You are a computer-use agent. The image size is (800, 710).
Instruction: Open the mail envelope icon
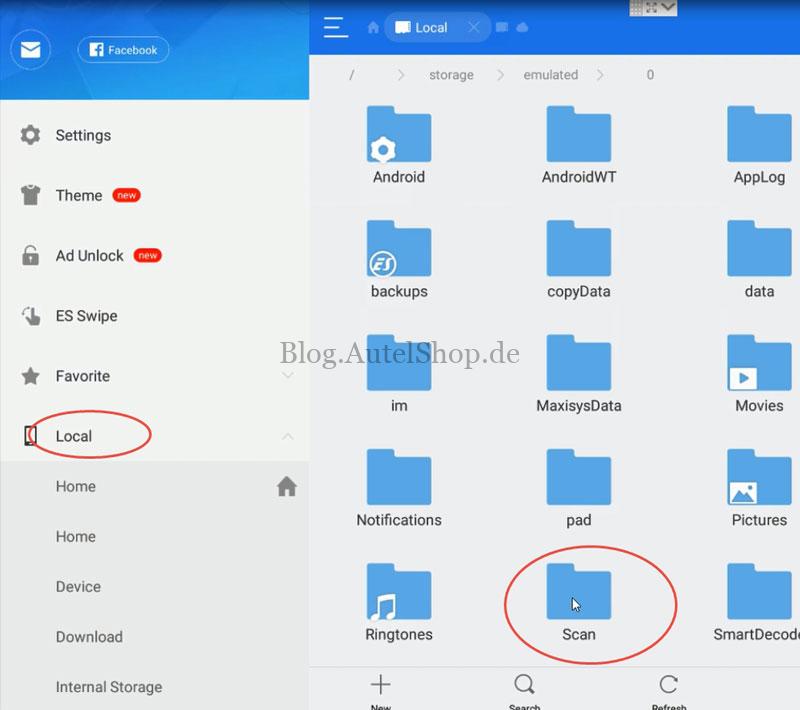pos(30,50)
